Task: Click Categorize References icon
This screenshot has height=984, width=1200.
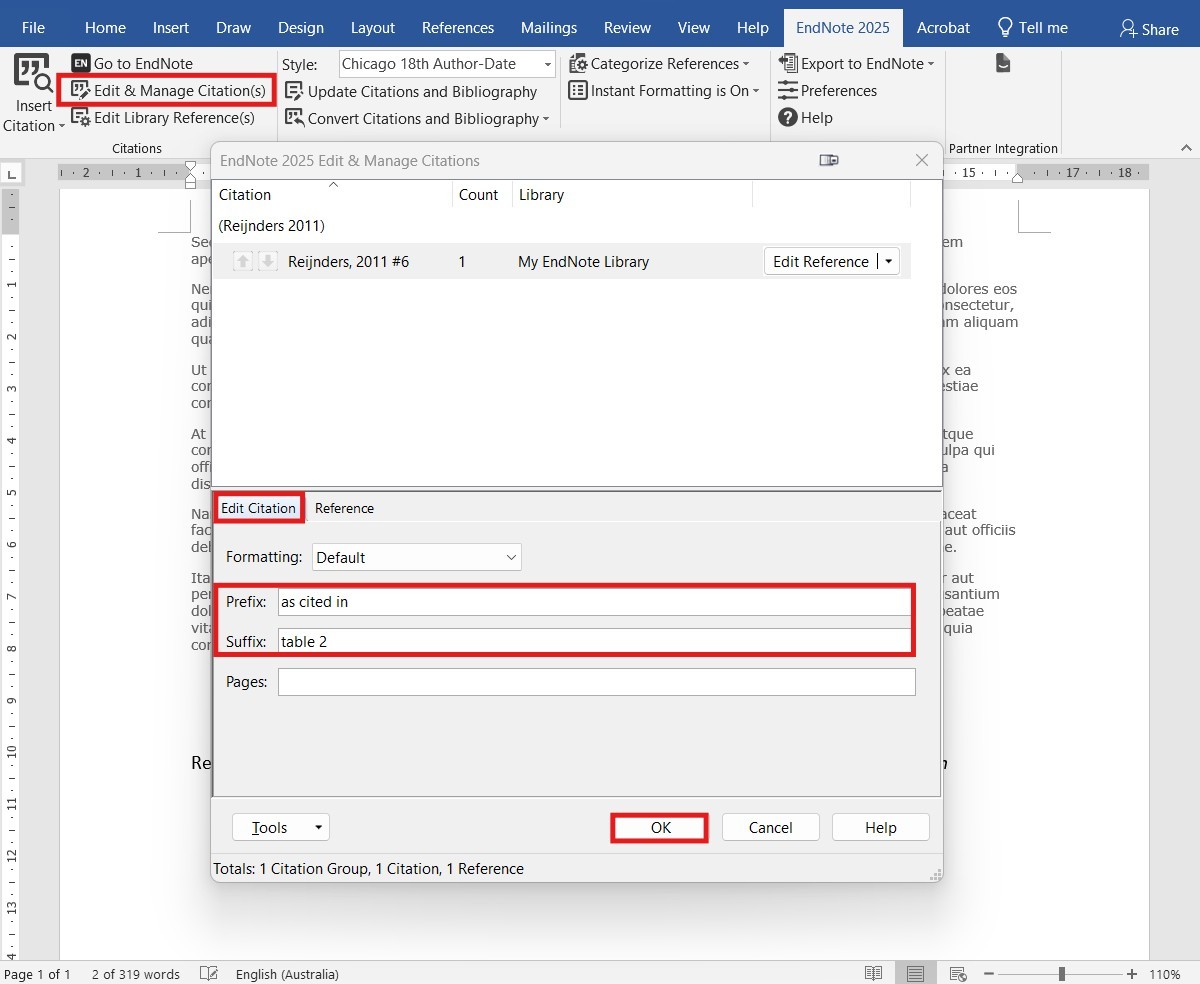Action: coord(578,64)
